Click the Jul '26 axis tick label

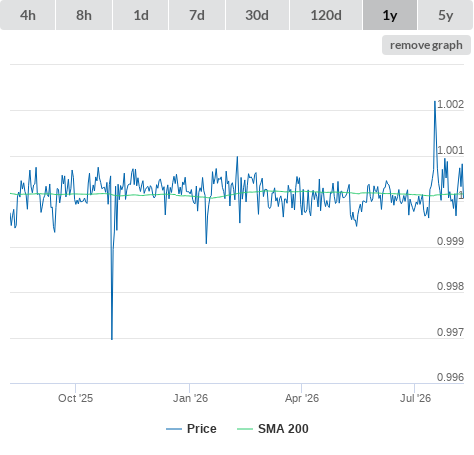[x=415, y=398]
